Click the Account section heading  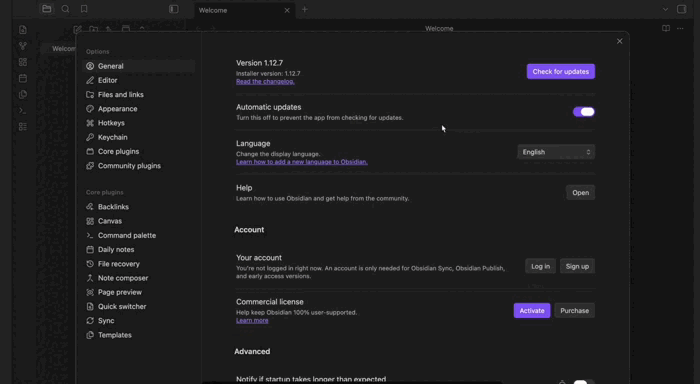[x=249, y=230]
